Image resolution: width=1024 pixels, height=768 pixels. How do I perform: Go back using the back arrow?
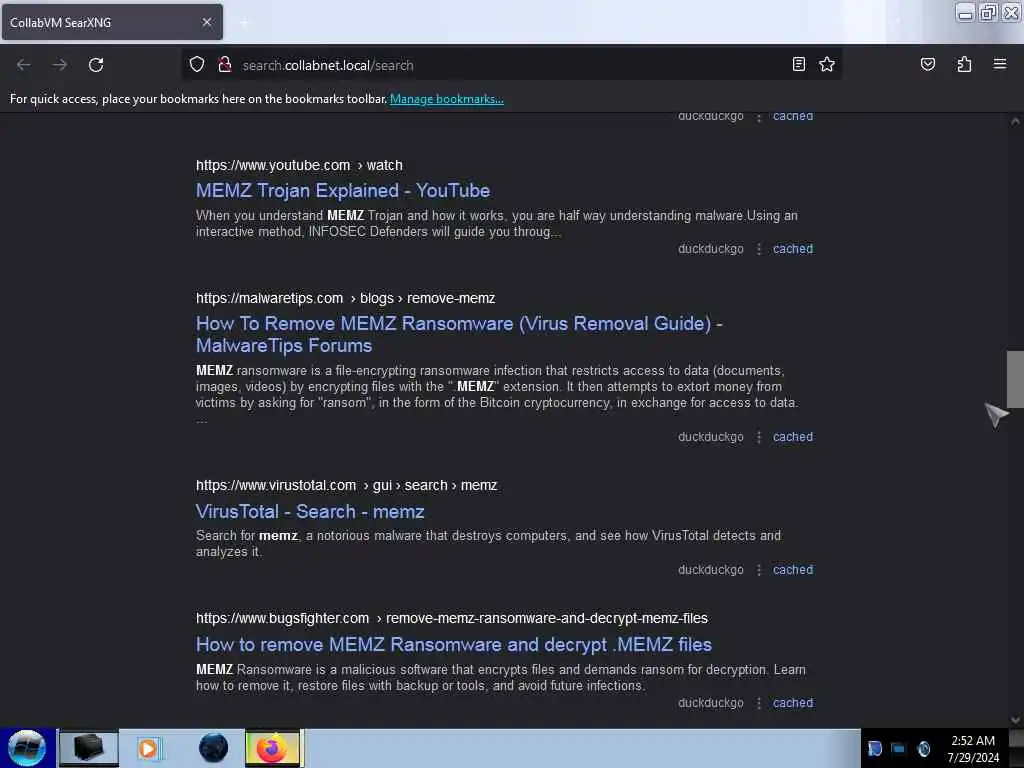point(24,65)
